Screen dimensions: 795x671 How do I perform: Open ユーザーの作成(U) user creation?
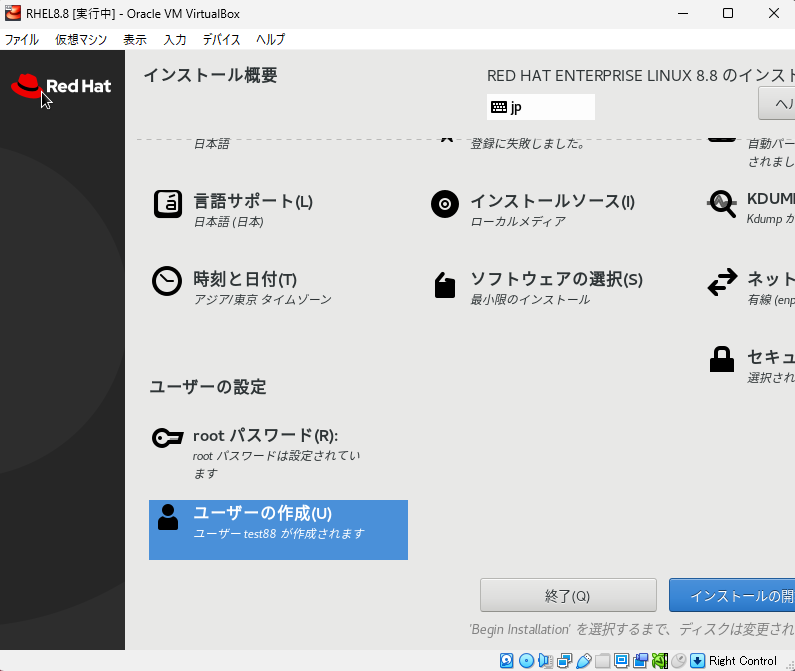pos(278,530)
